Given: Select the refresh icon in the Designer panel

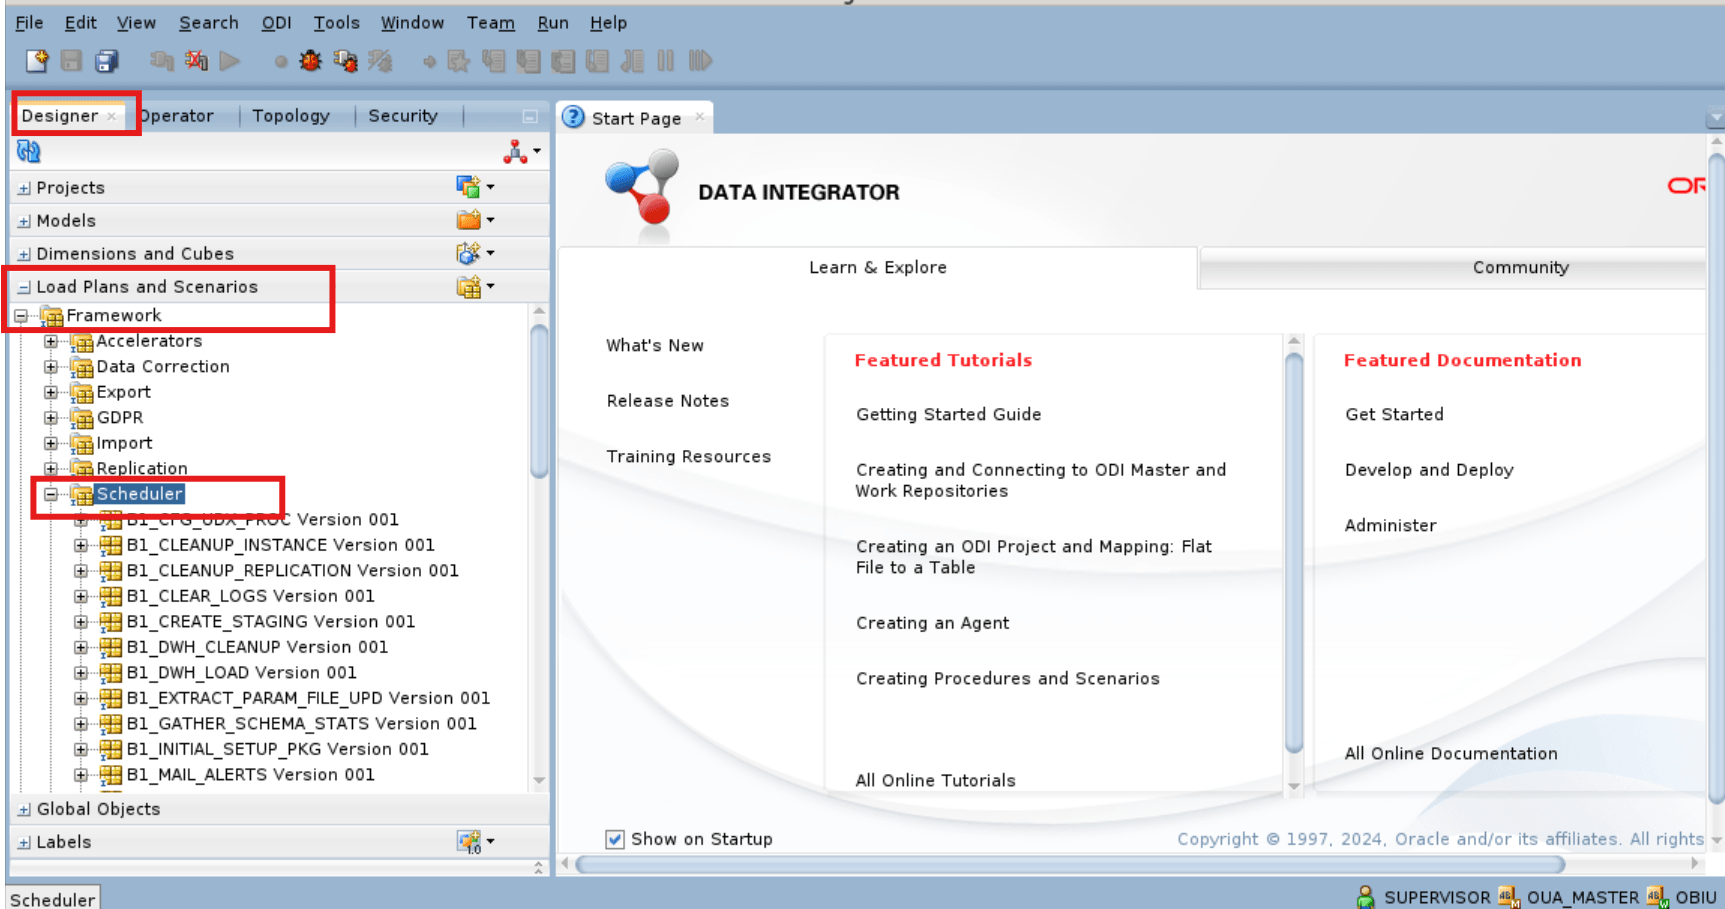Looking at the screenshot, I should [28, 150].
